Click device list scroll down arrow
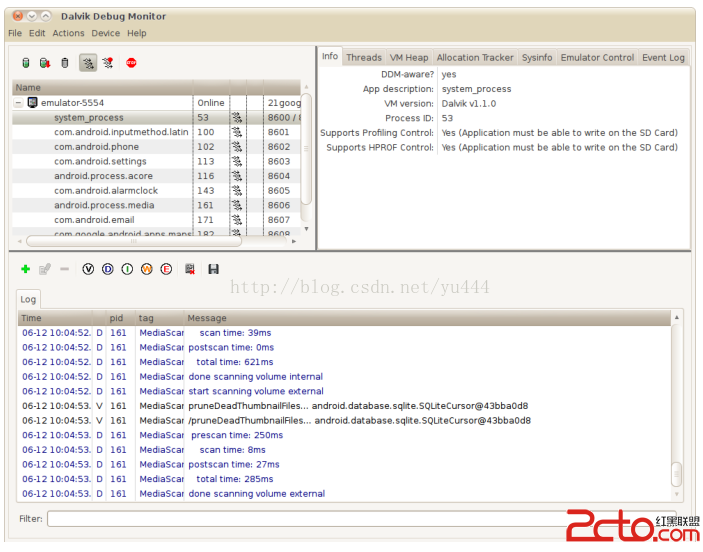Screen dimensions: 703x552 [306, 229]
